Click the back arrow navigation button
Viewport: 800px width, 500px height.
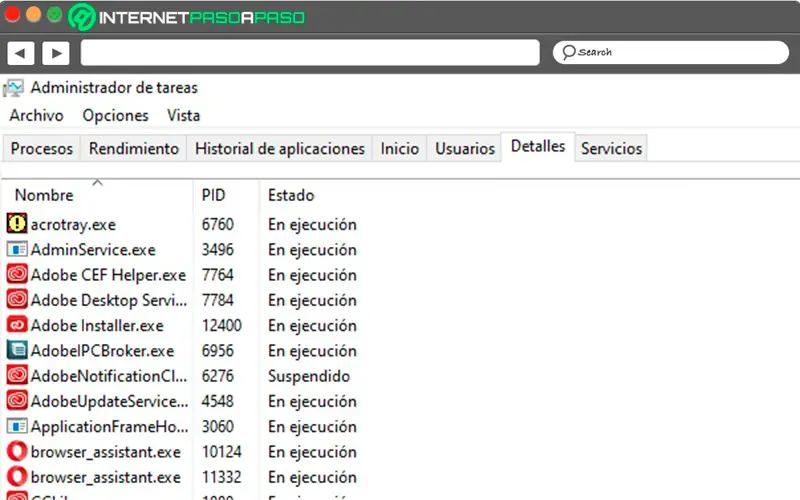tap(20, 53)
